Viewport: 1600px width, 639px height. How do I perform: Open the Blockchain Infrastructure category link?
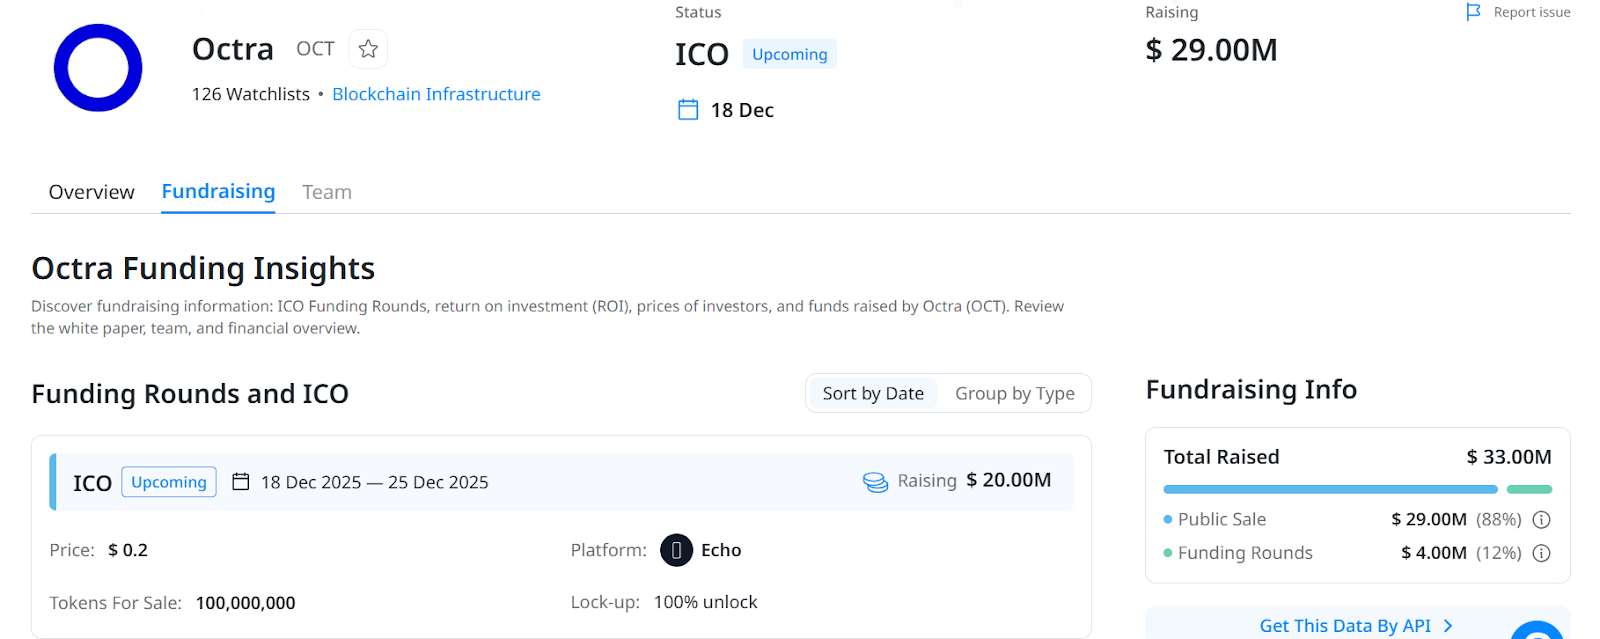point(436,94)
